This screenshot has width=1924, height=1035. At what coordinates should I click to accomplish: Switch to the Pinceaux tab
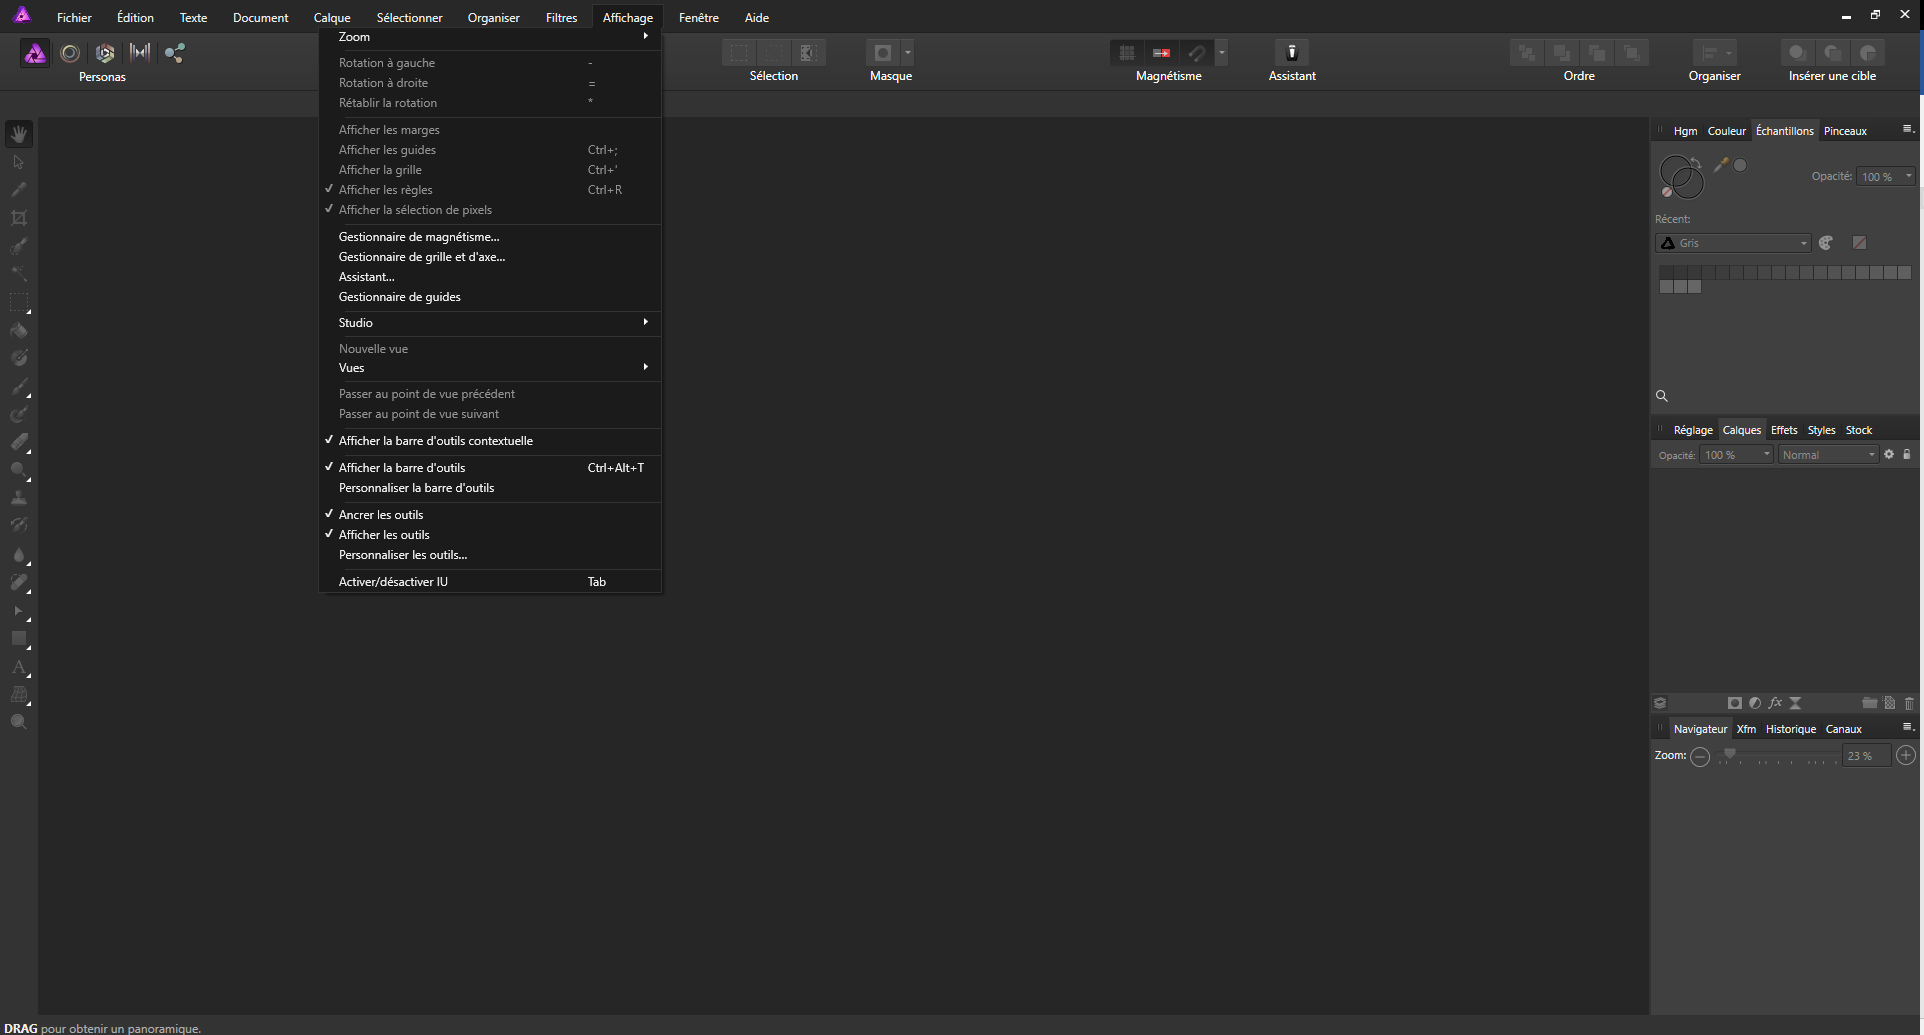coord(1845,131)
